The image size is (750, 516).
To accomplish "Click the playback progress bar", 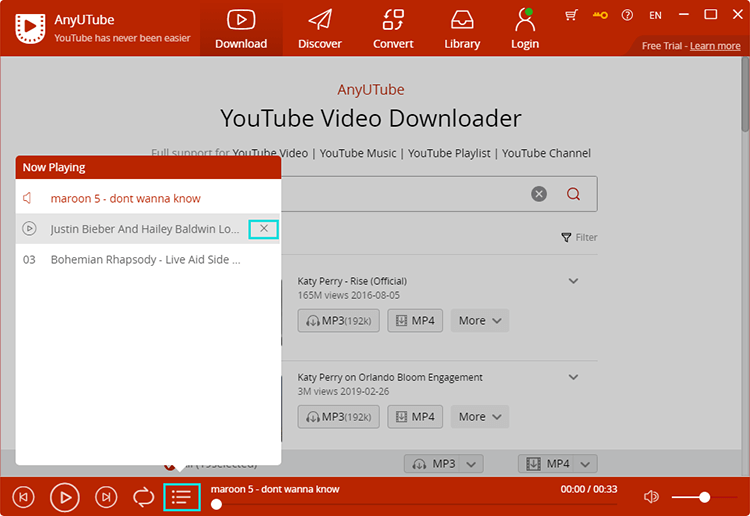I will click(x=414, y=504).
